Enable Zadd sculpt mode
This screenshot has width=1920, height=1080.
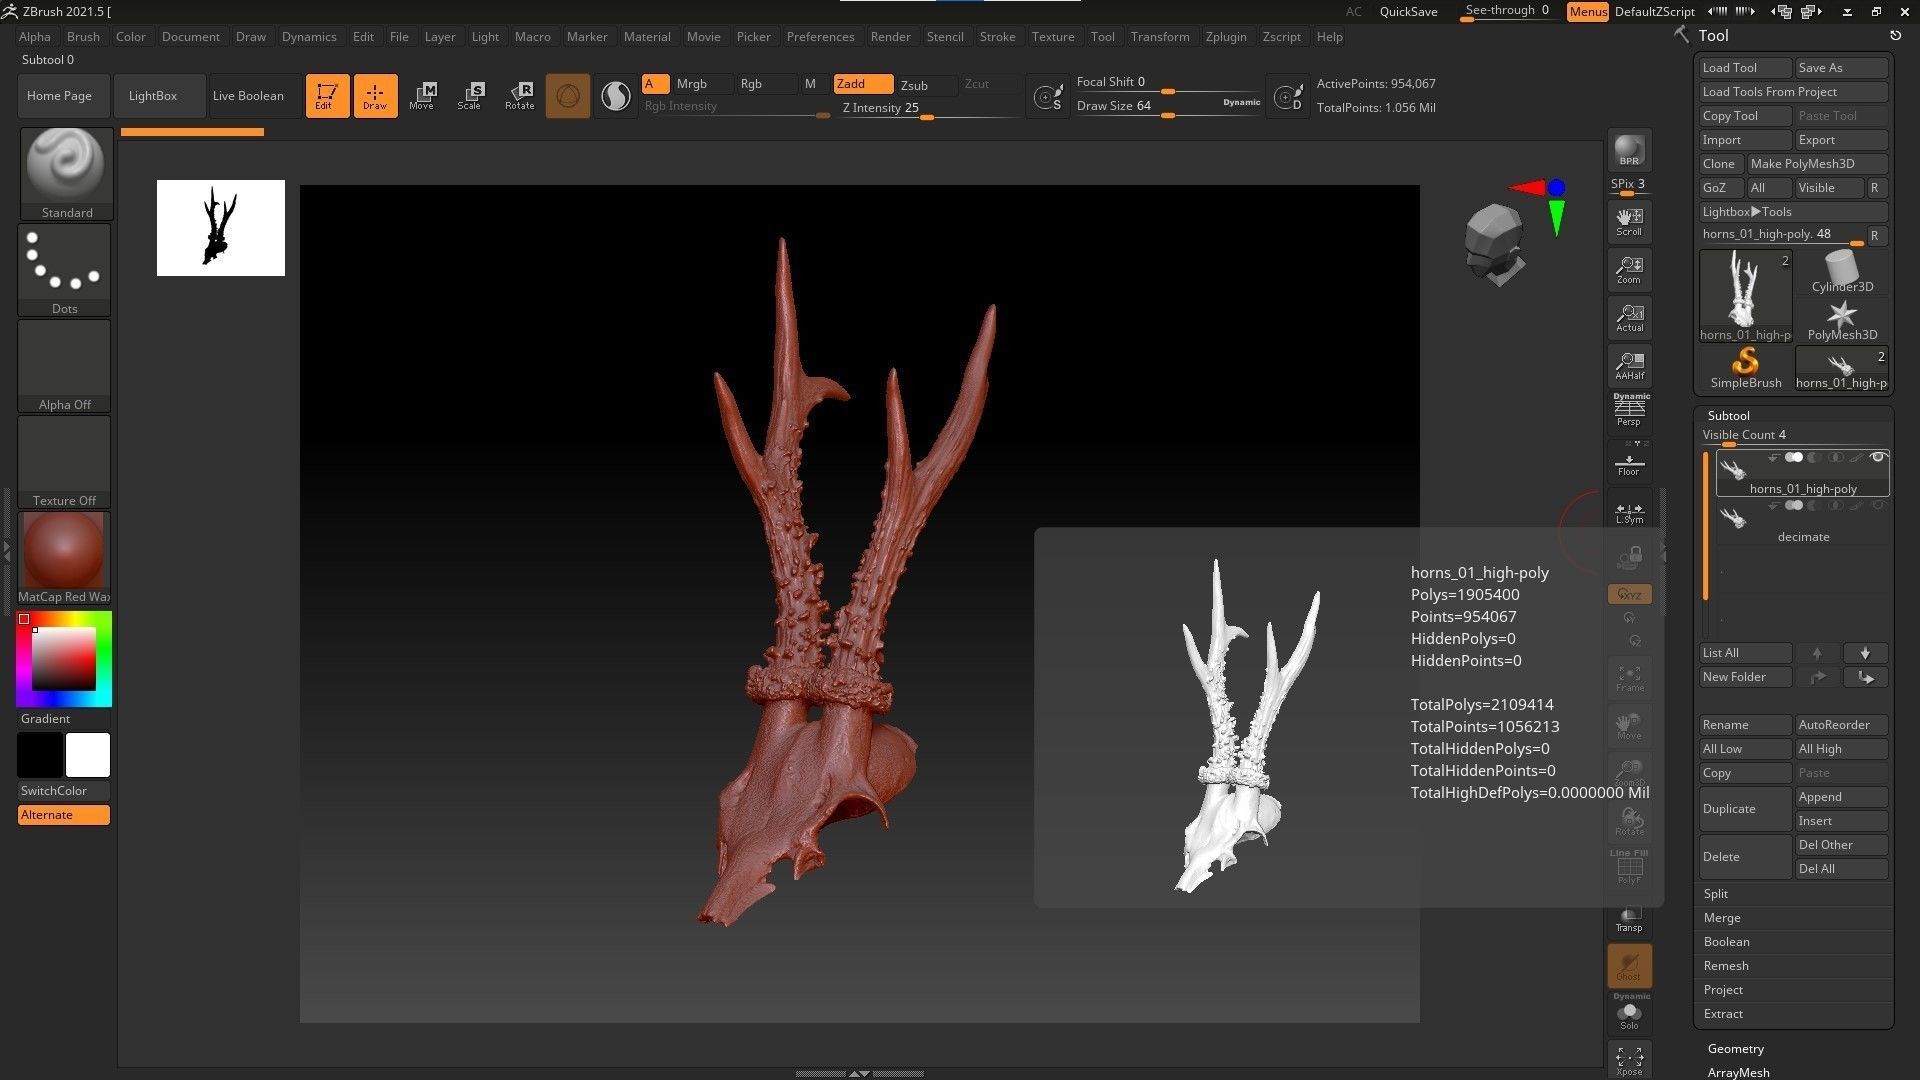(x=863, y=84)
